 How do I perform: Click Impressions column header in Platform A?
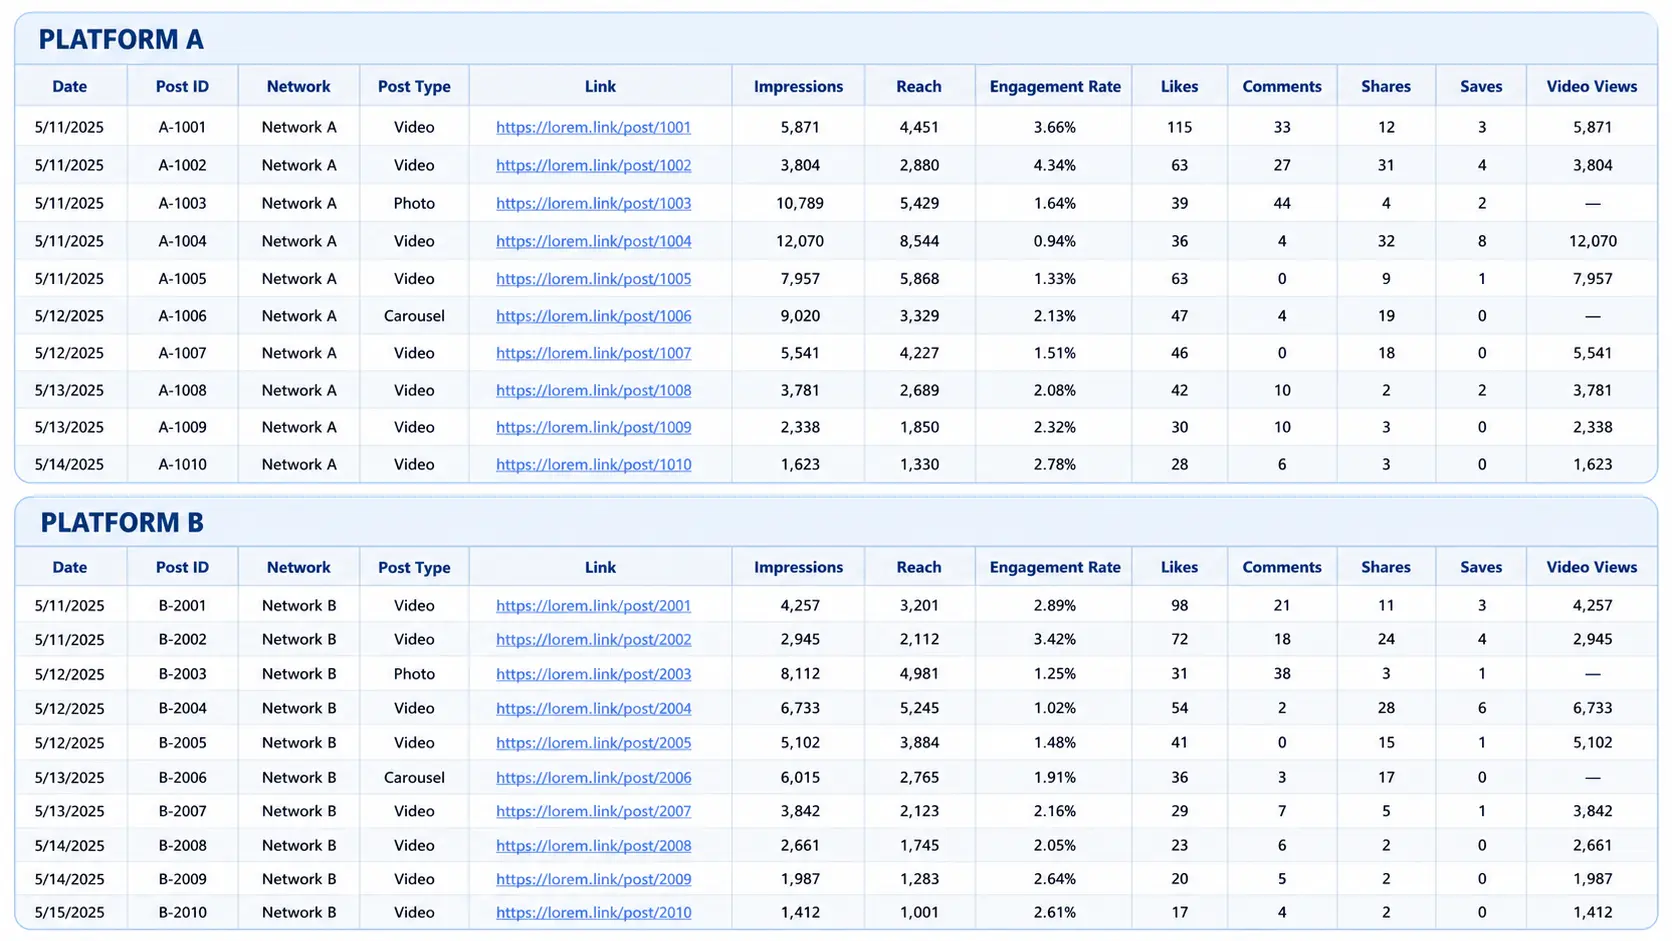coord(798,87)
